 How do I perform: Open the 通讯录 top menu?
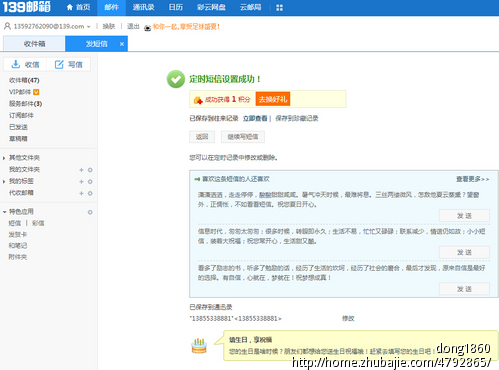click(x=143, y=7)
